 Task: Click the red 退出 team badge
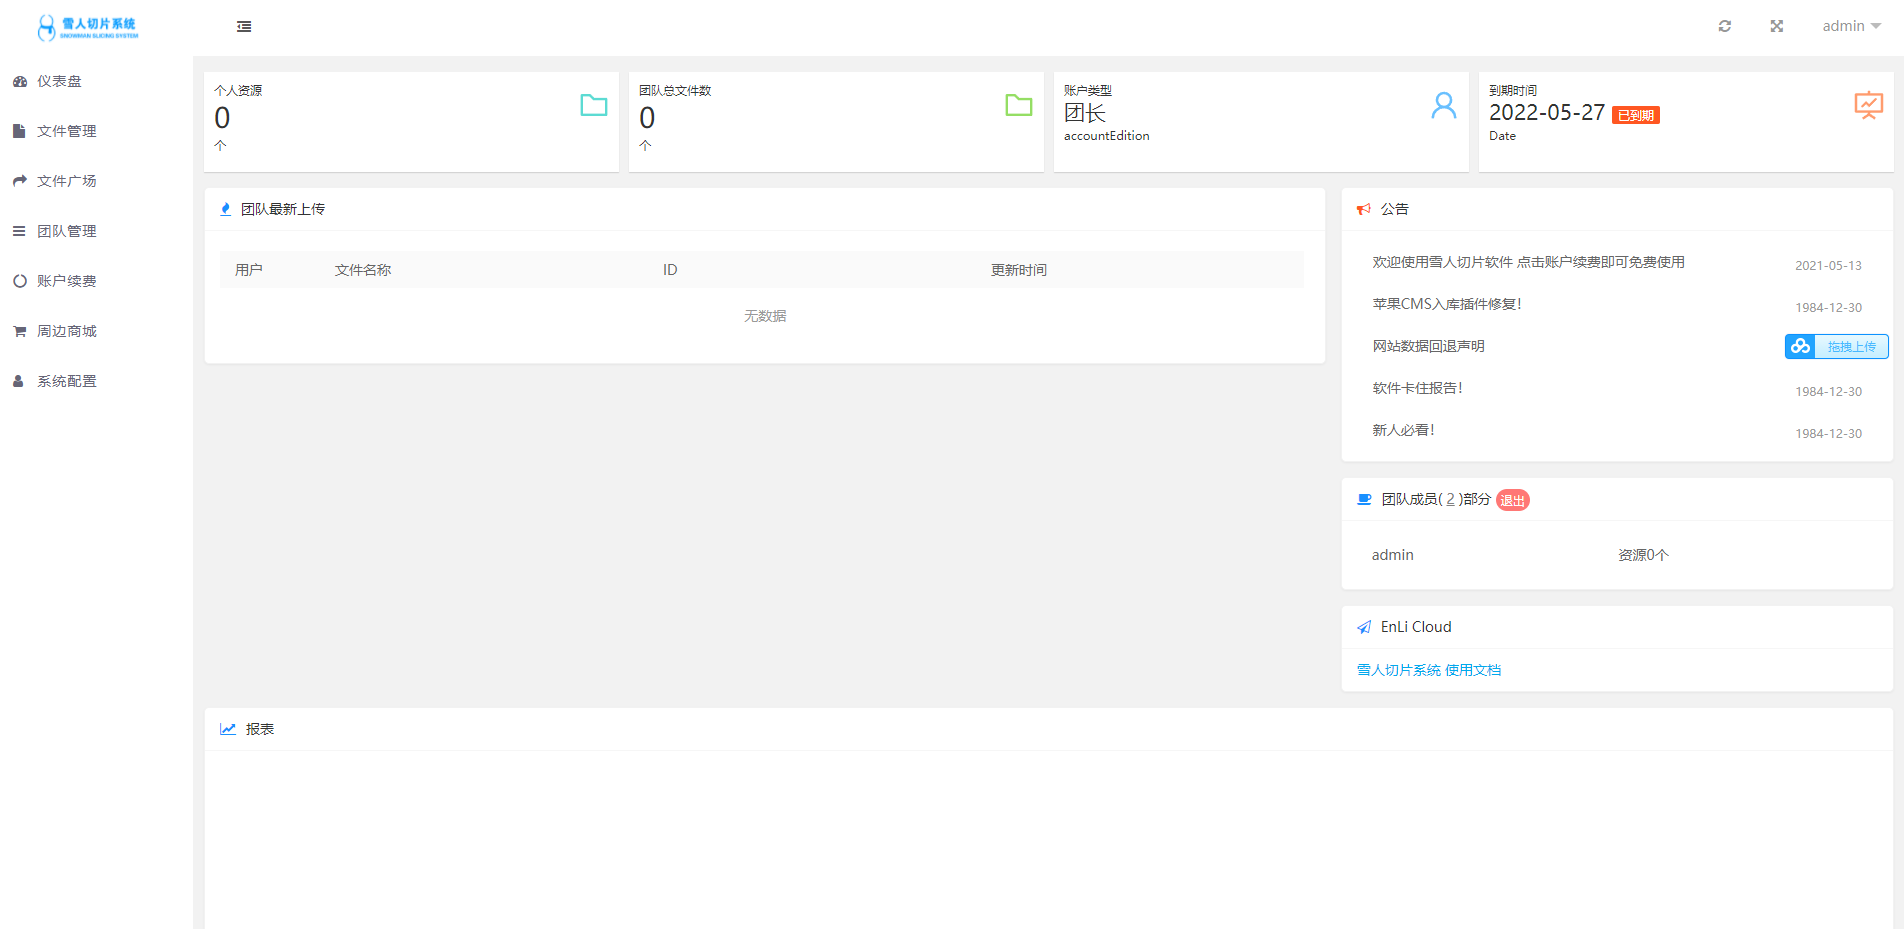coord(1513,500)
